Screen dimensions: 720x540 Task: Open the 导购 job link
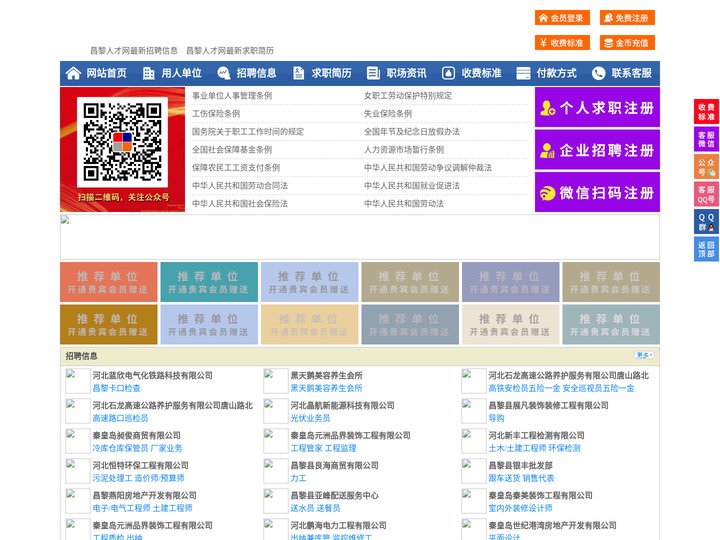click(x=496, y=418)
